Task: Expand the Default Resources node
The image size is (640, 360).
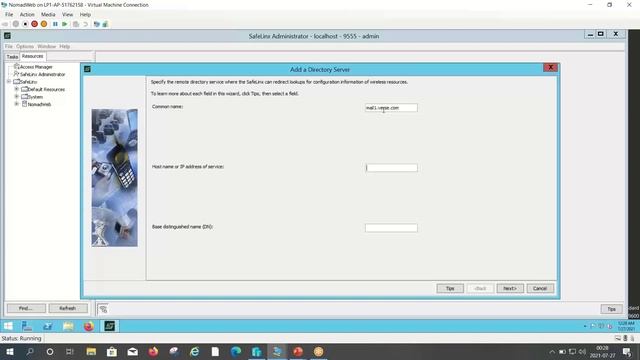Action: (17, 89)
